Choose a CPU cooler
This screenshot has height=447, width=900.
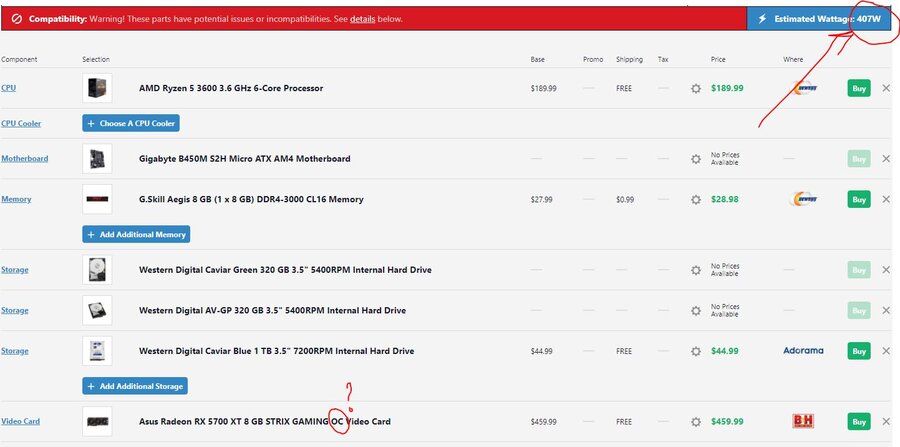pyautogui.click(x=131, y=123)
